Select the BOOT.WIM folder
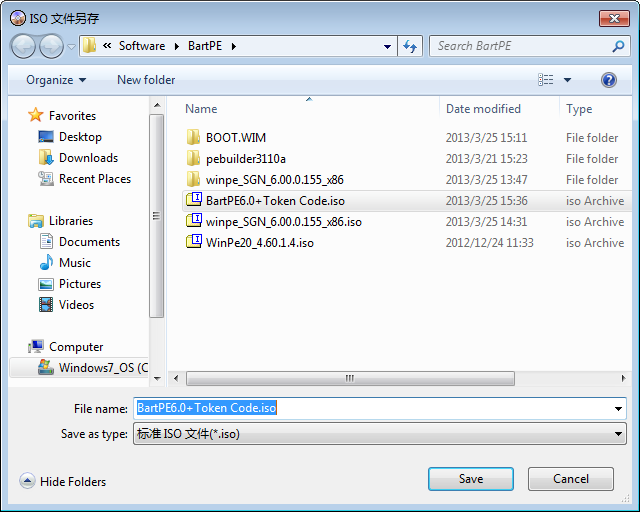This screenshot has height=512, width=640. coord(235,138)
